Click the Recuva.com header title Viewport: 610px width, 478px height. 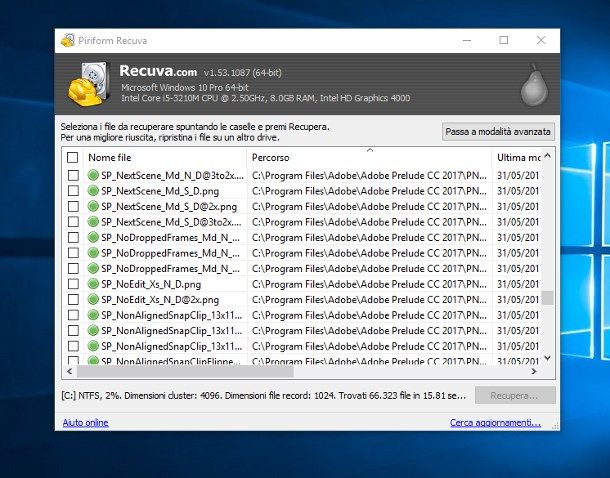coord(158,71)
